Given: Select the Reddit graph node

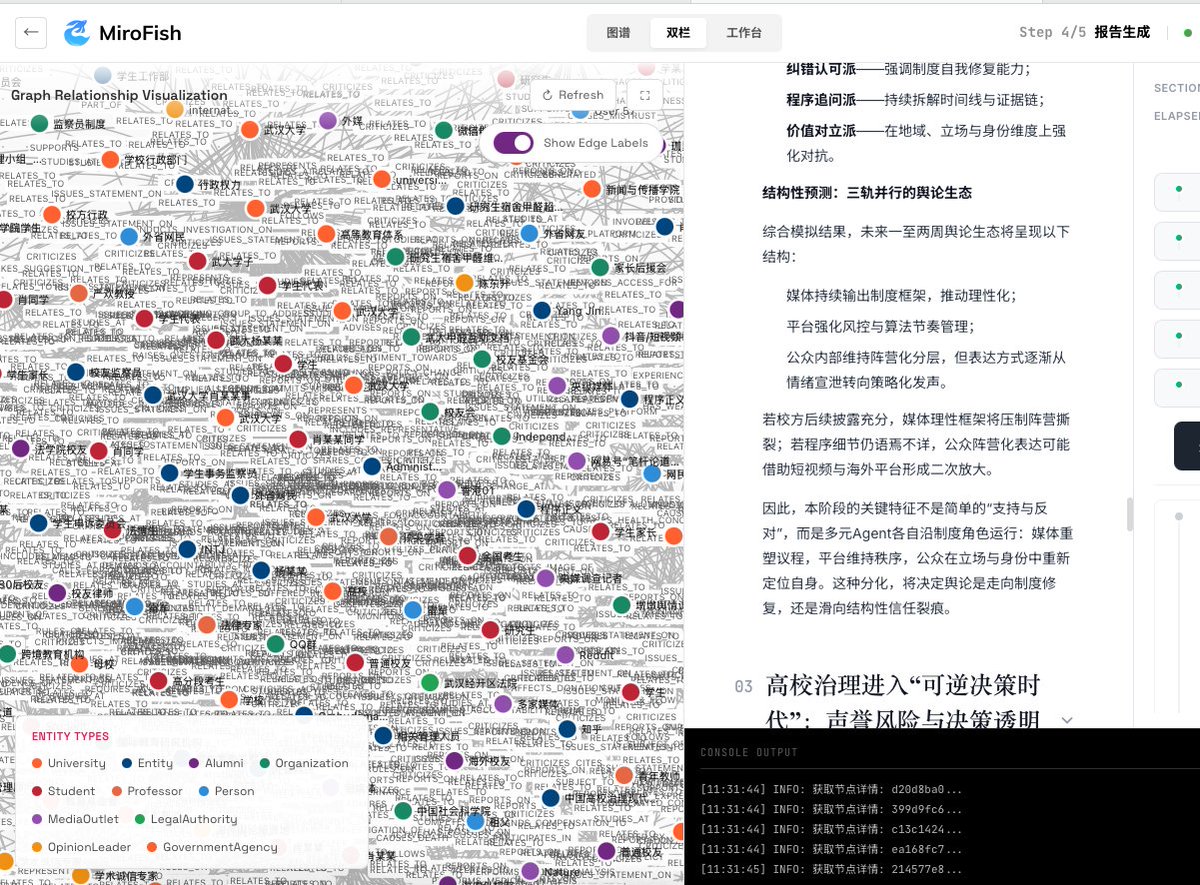Looking at the screenshot, I should 565,655.
